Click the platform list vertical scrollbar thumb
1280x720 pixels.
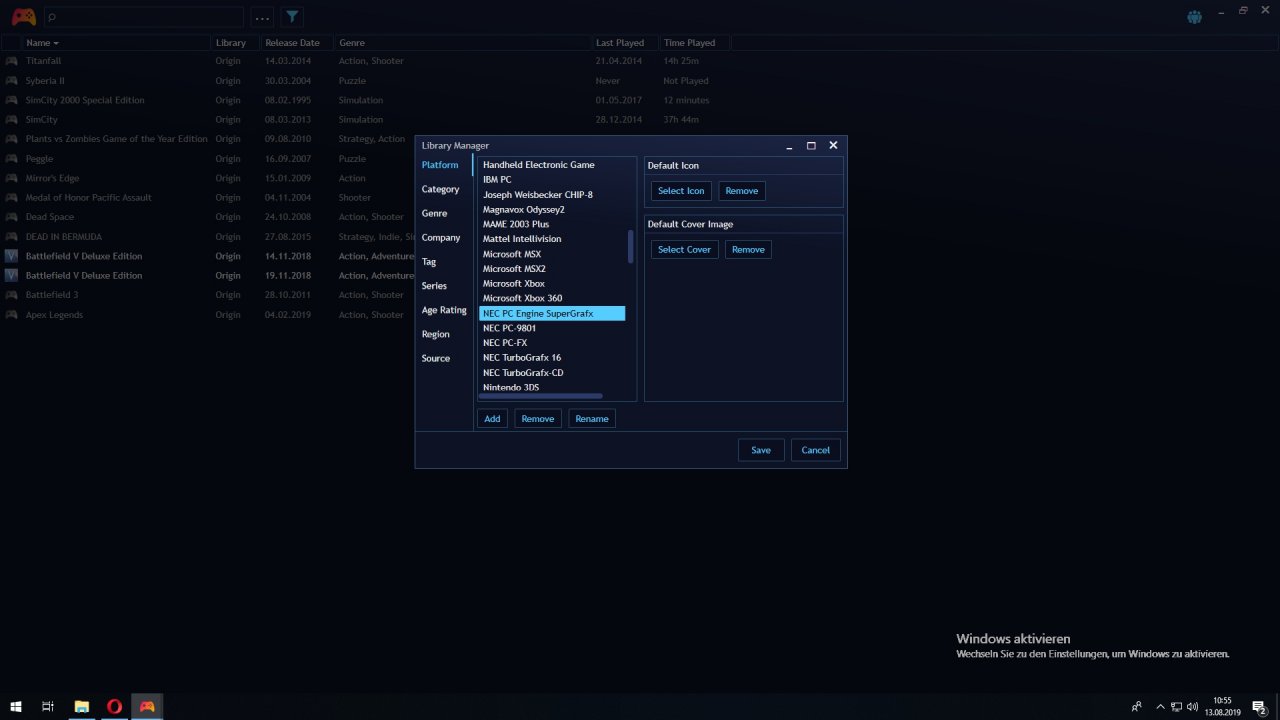coord(630,246)
